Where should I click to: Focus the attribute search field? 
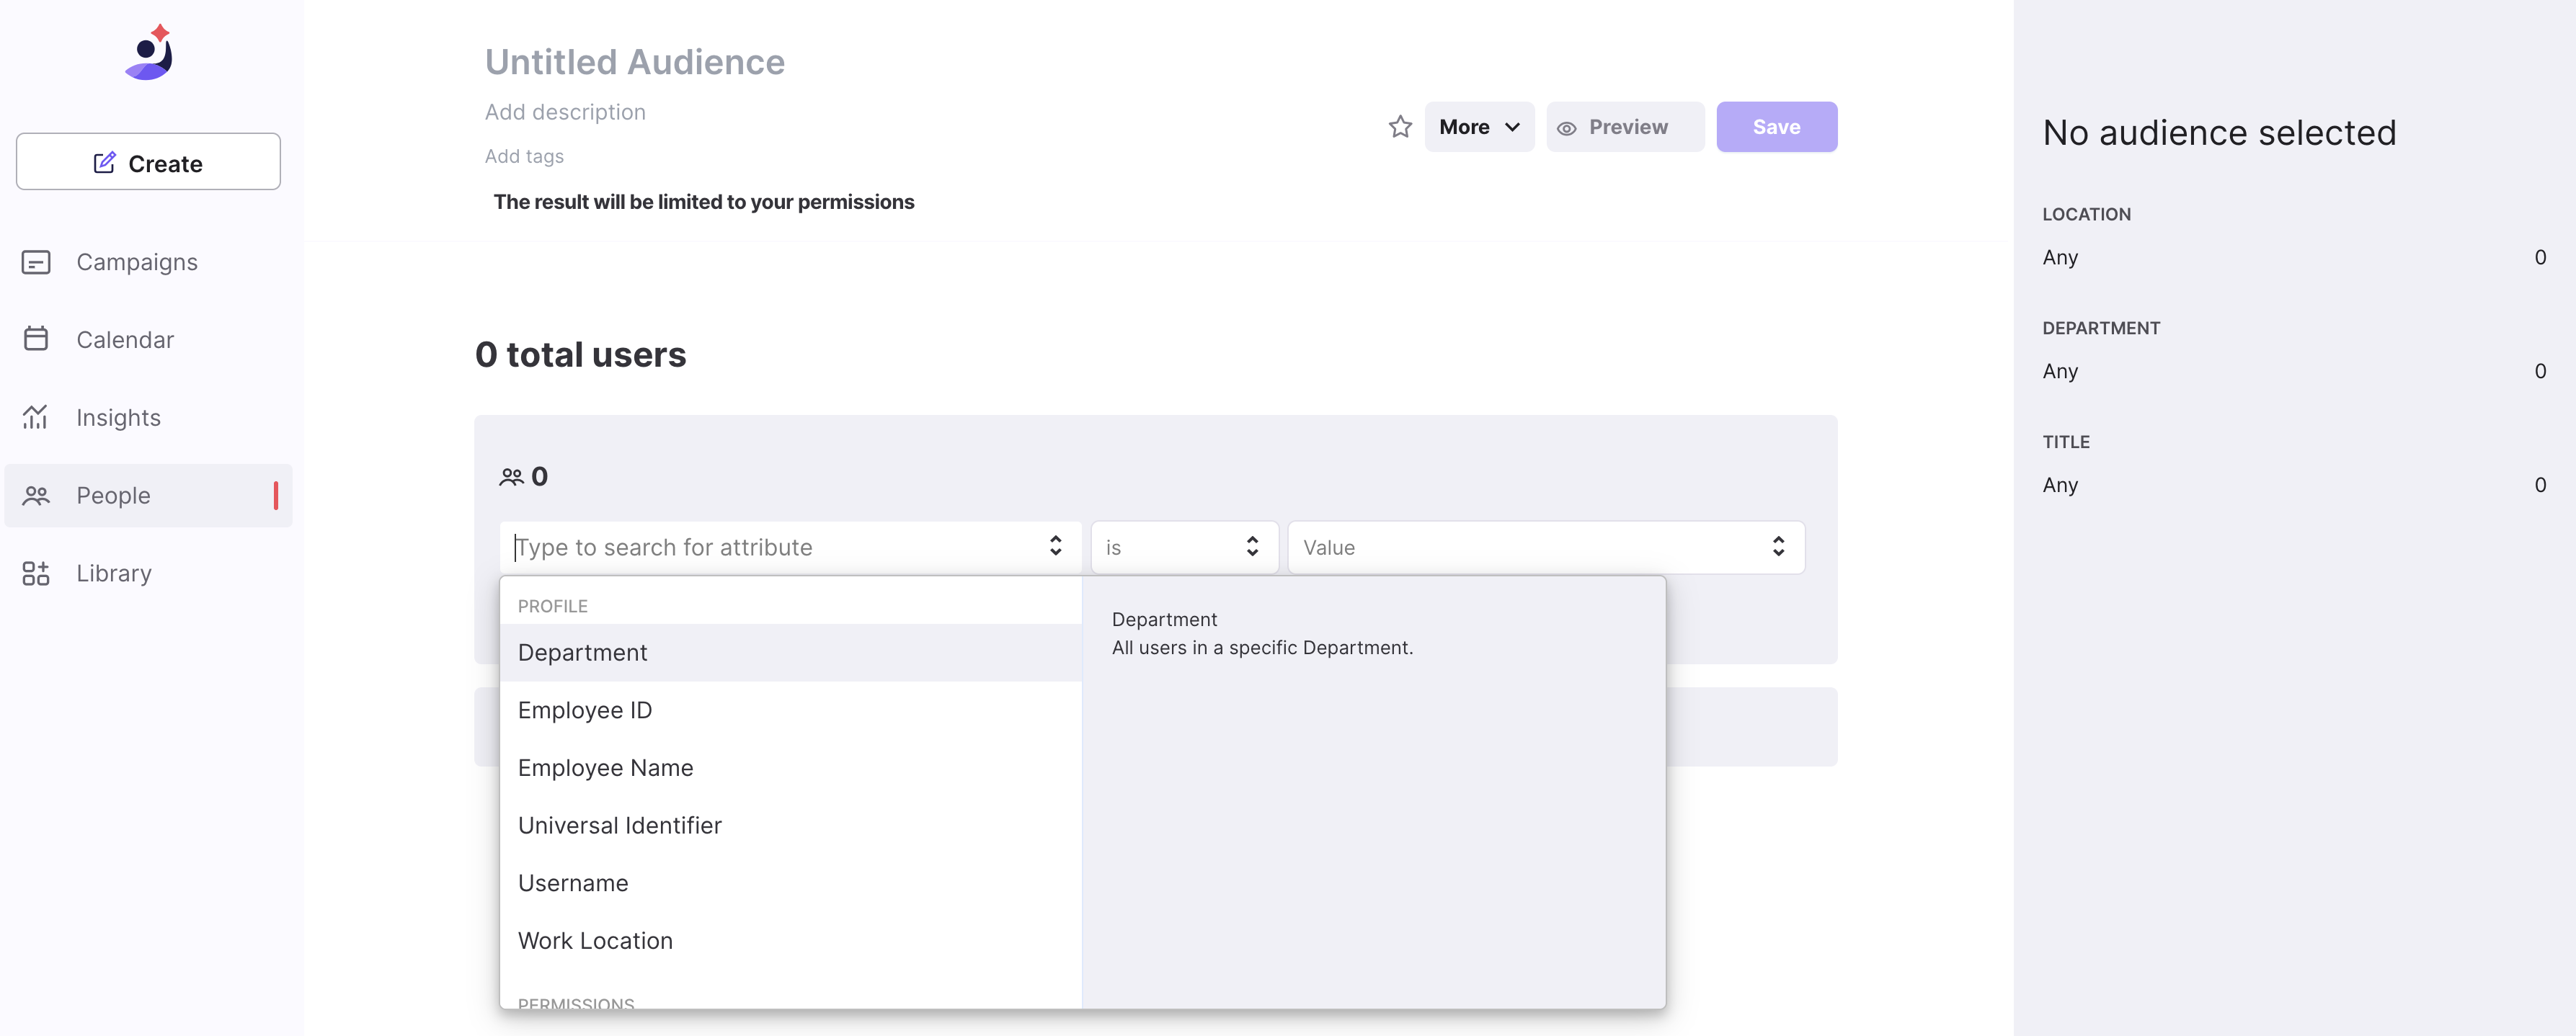(x=790, y=547)
